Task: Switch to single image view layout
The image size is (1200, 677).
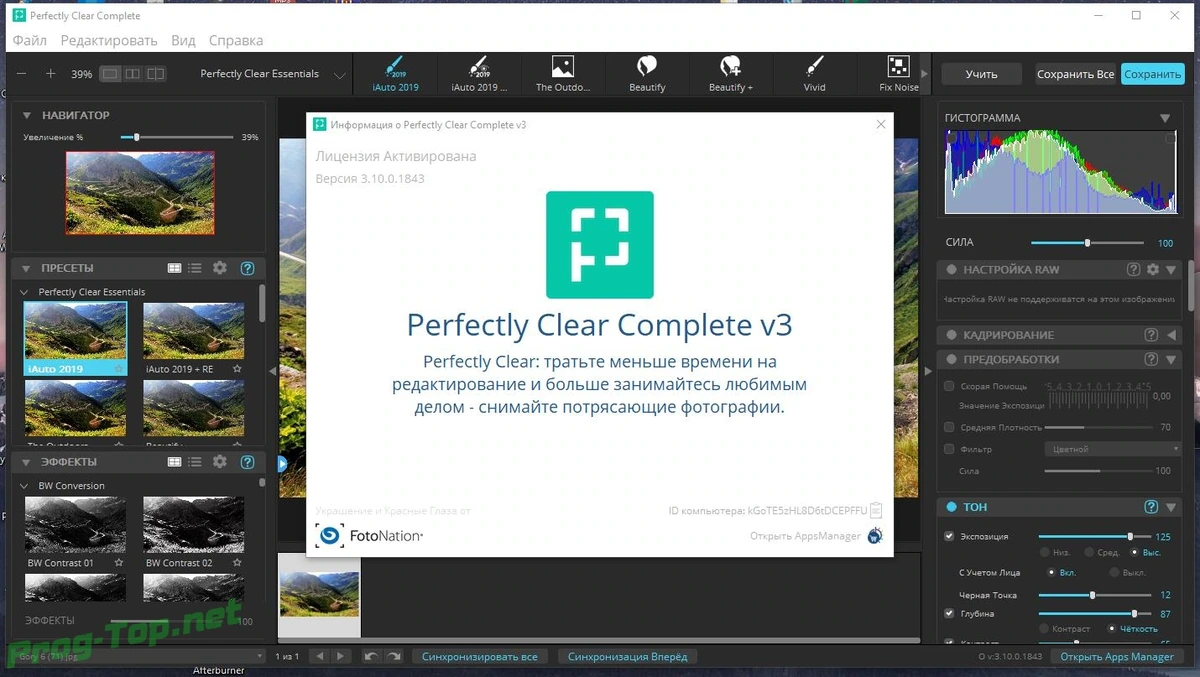Action: click(110, 74)
